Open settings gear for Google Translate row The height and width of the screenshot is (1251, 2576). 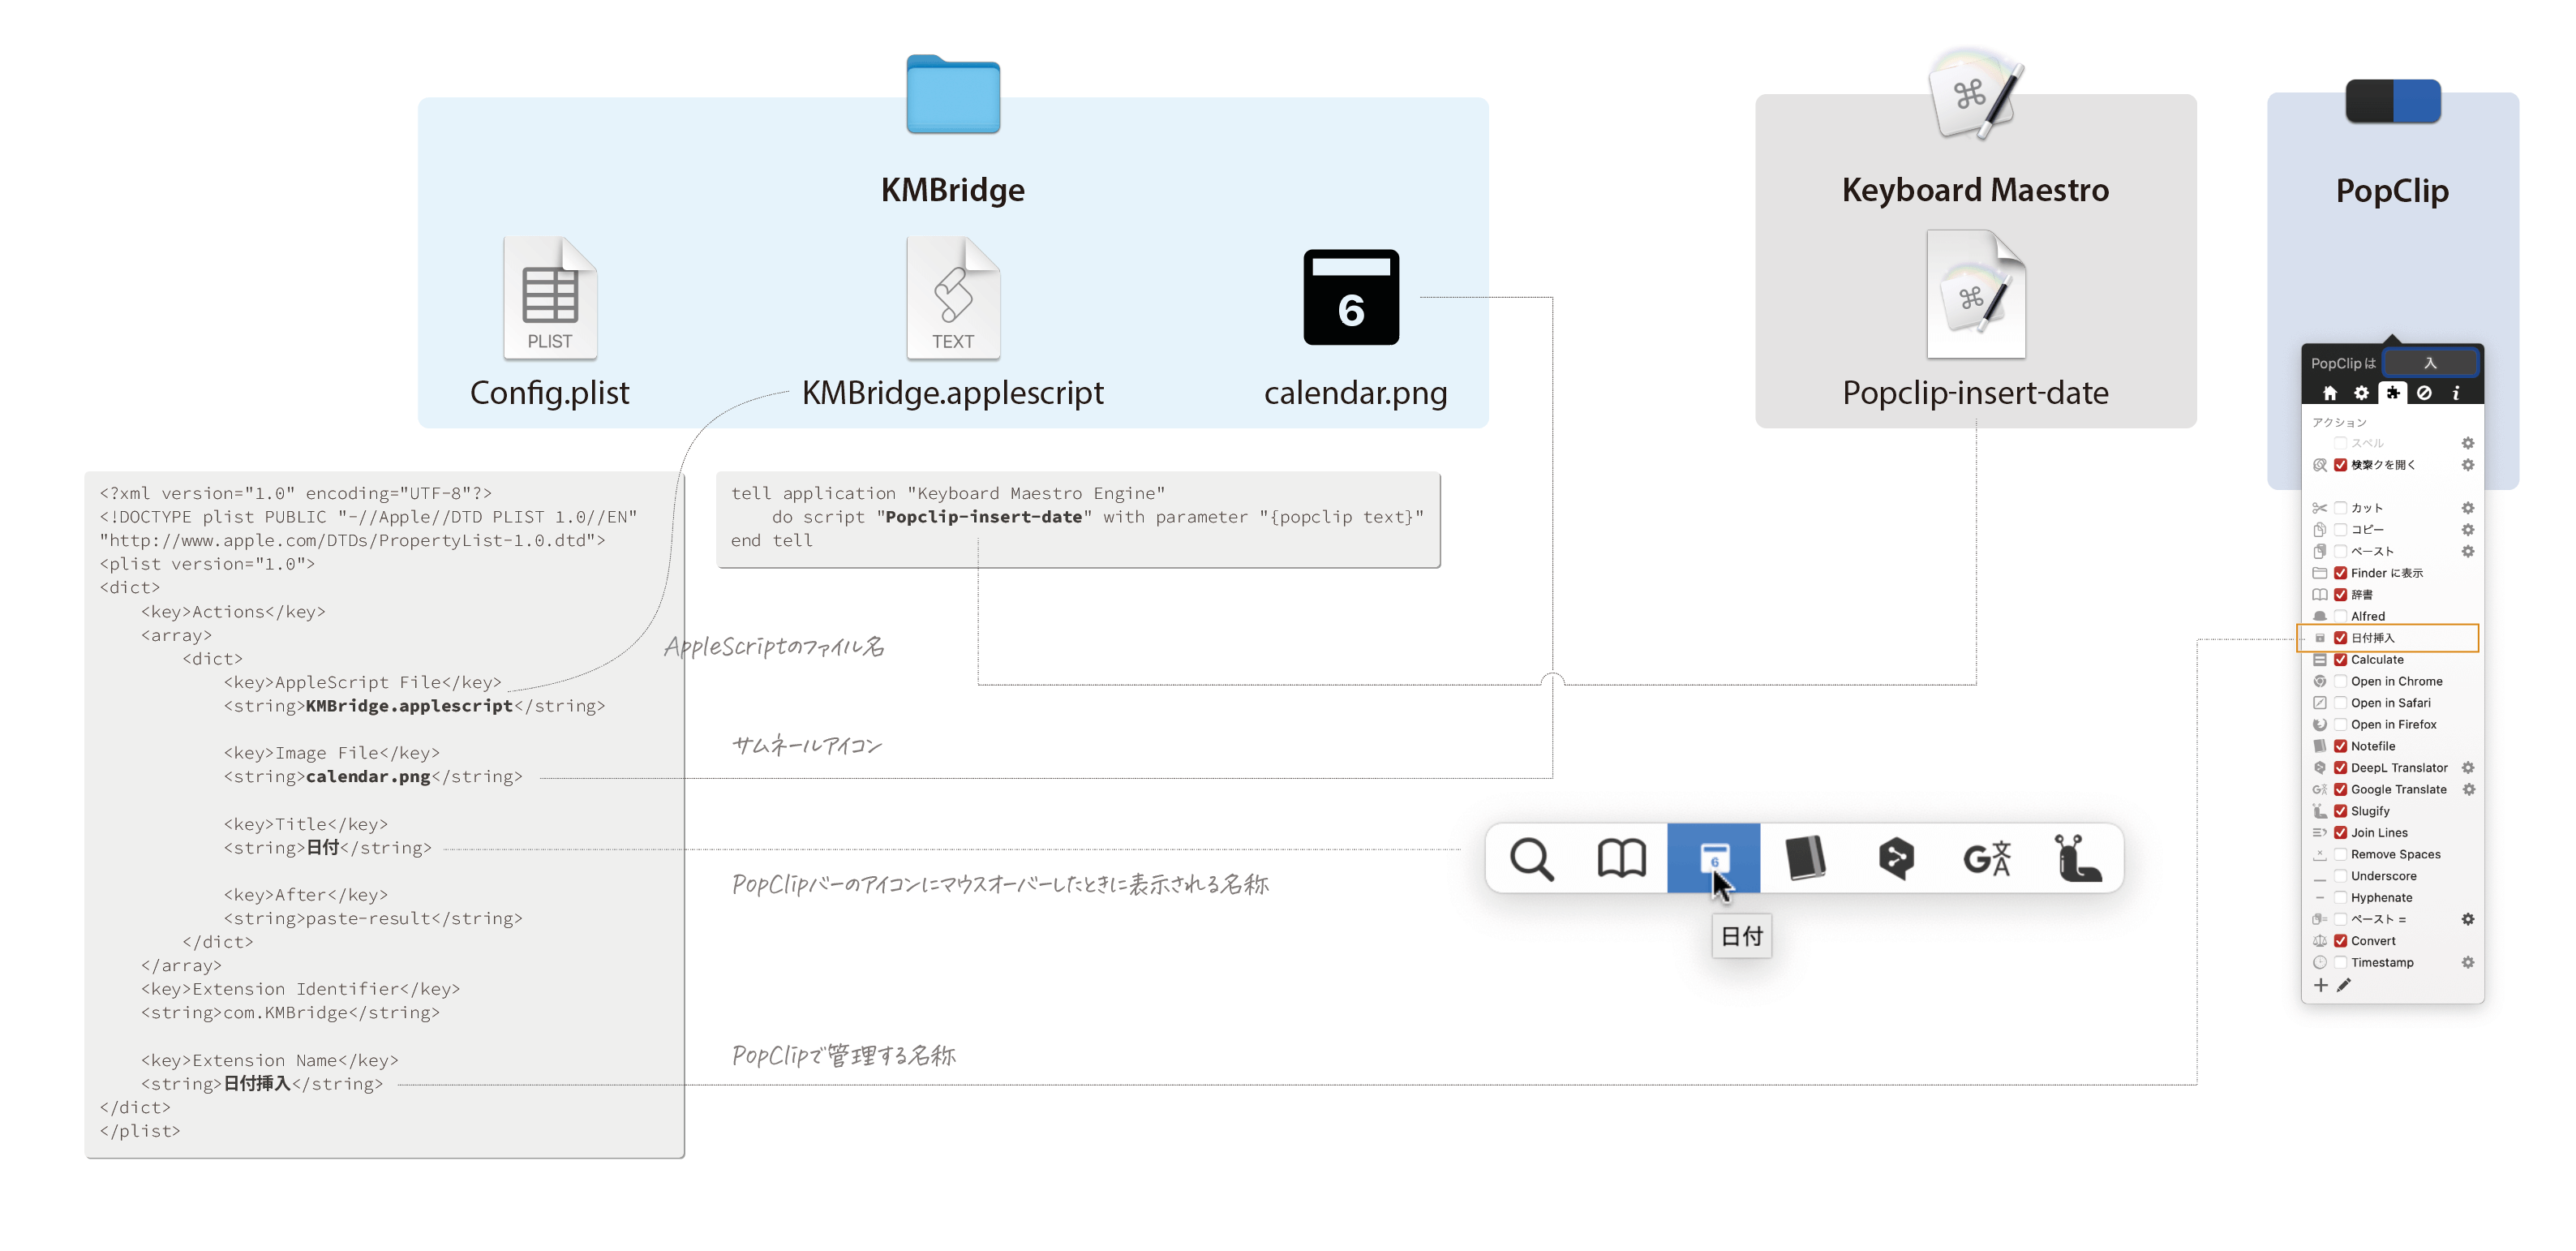(2468, 790)
